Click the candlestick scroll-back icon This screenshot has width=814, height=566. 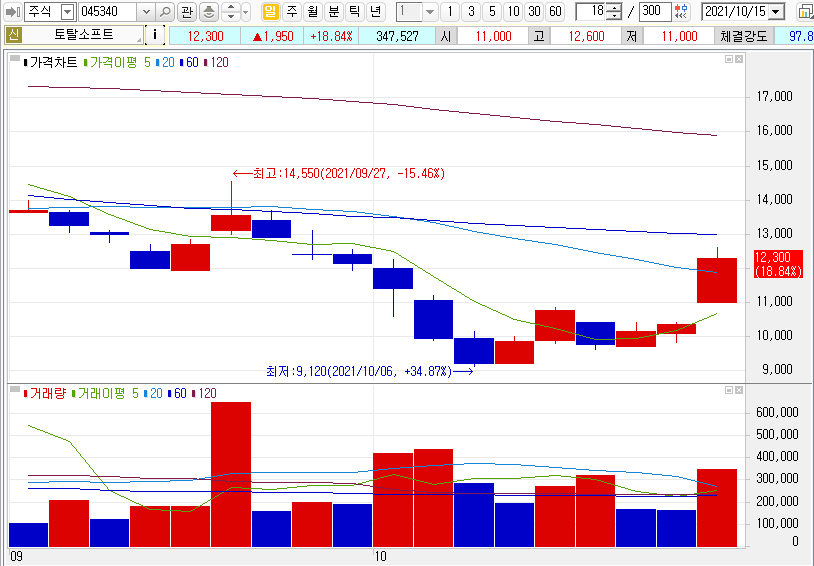click(x=681, y=11)
